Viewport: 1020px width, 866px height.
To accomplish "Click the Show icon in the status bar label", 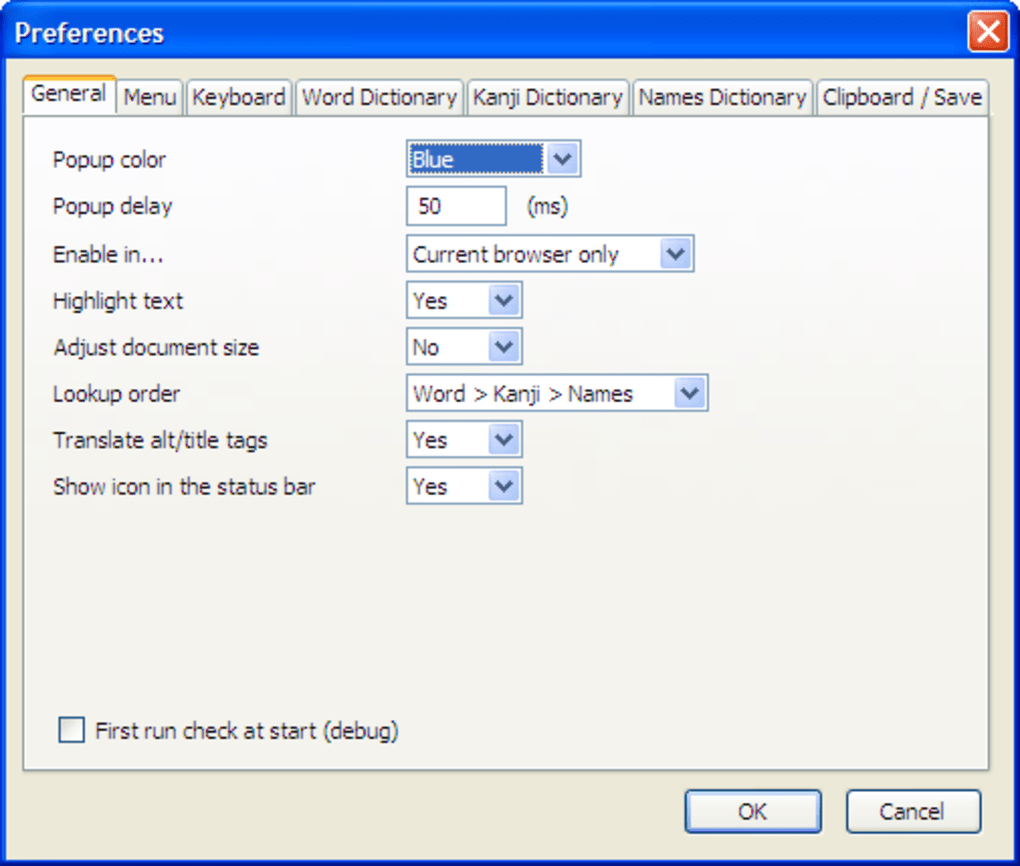I will (x=184, y=487).
